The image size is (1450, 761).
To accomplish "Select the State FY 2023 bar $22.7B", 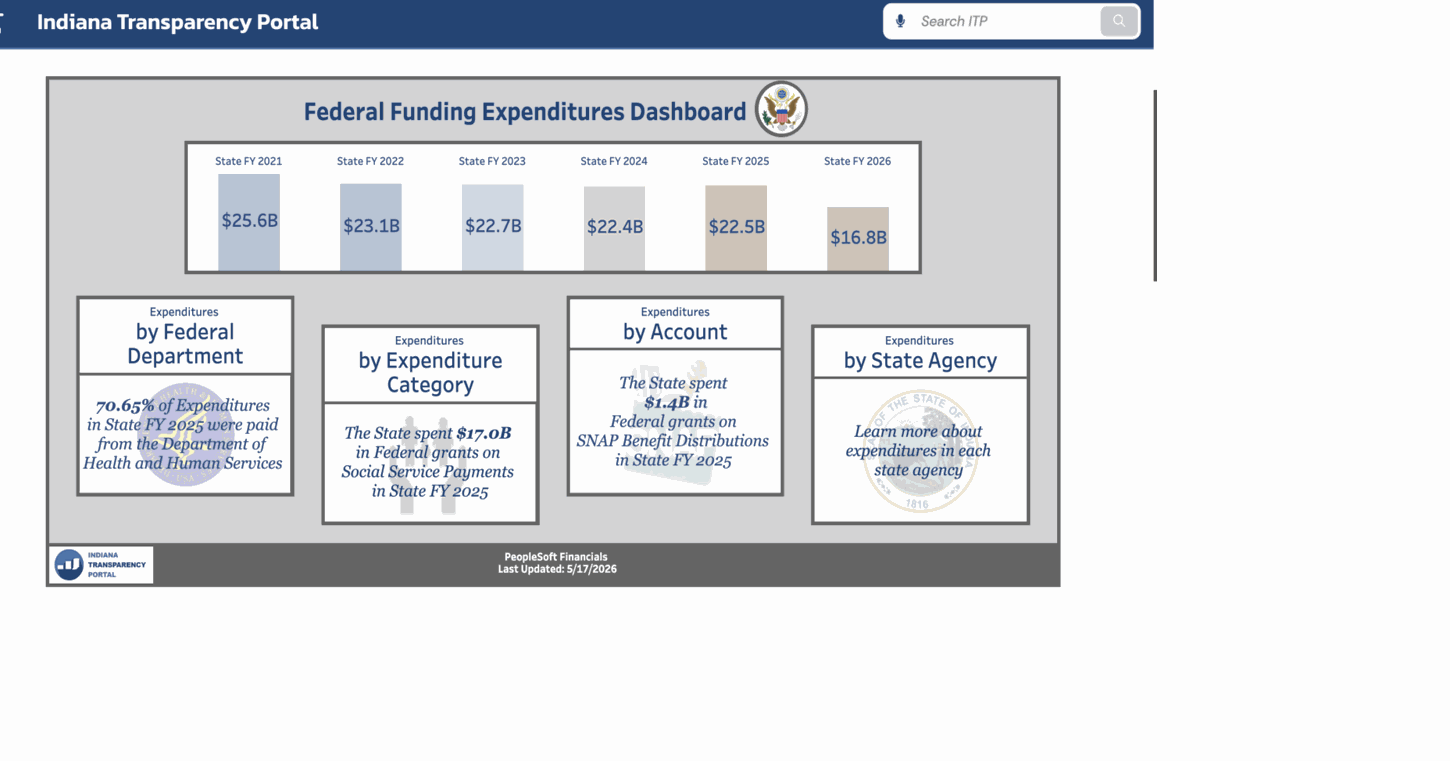I will (x=493, y=227).
